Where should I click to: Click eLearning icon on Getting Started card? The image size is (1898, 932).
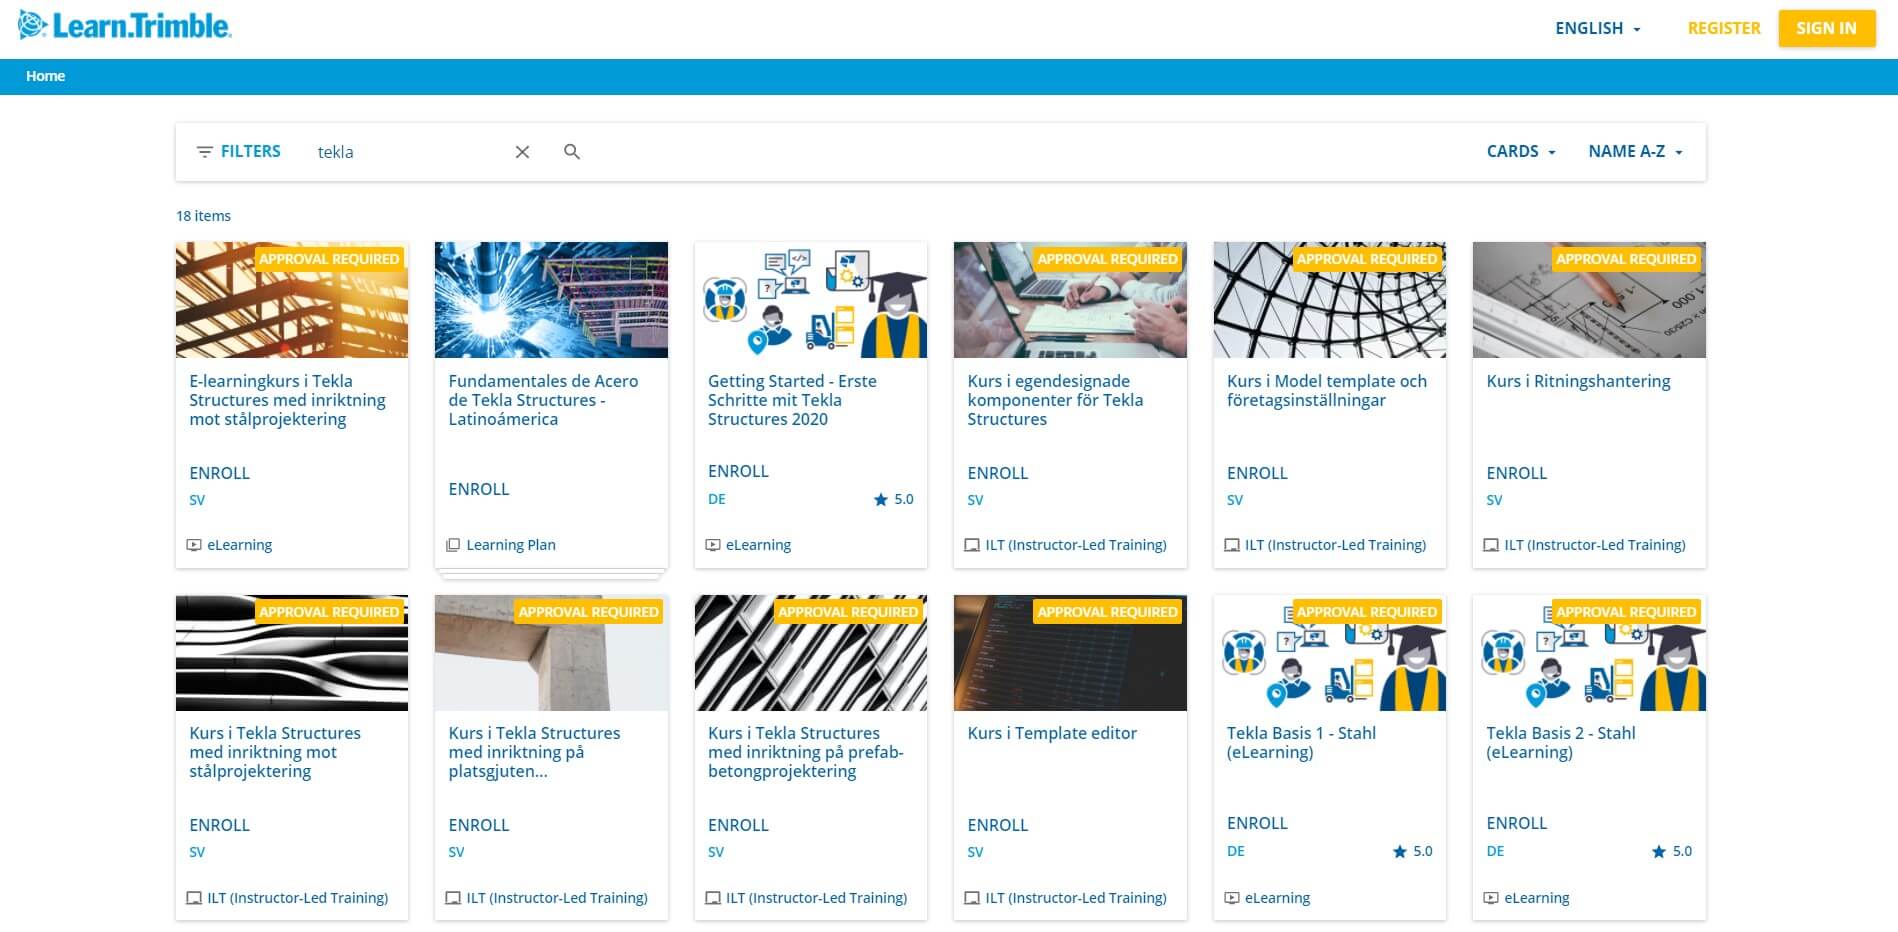click(x=713, y=545)
